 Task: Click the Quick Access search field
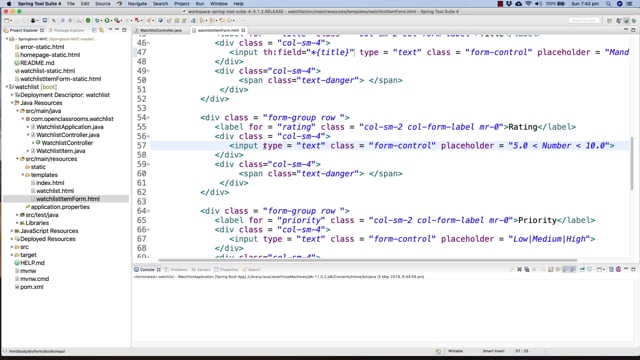(584, 20)
